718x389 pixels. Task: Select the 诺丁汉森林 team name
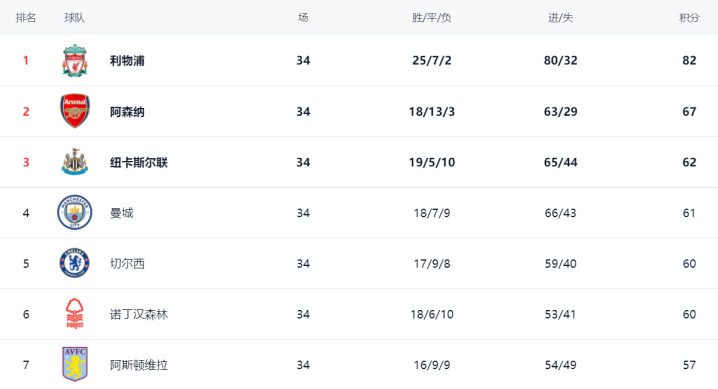[139, 314]
